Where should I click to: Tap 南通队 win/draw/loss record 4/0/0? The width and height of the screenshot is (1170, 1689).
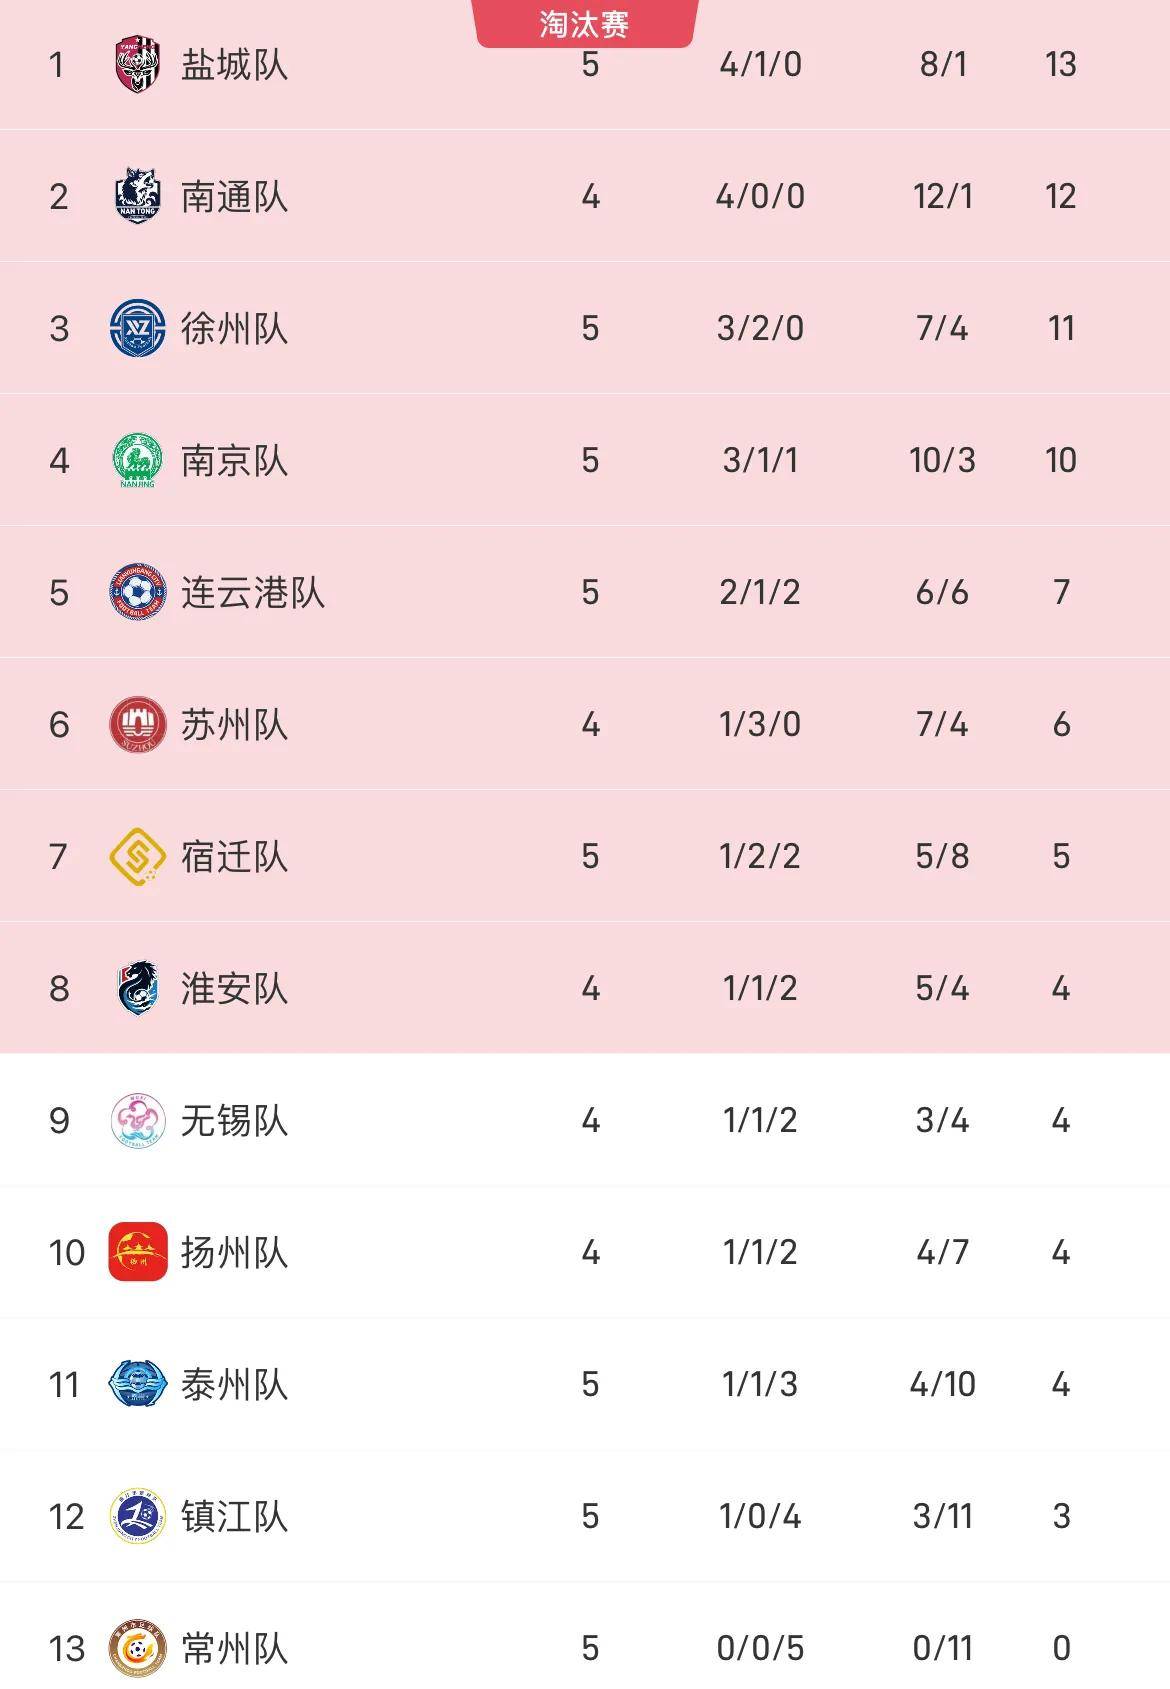tap(760, 196)
